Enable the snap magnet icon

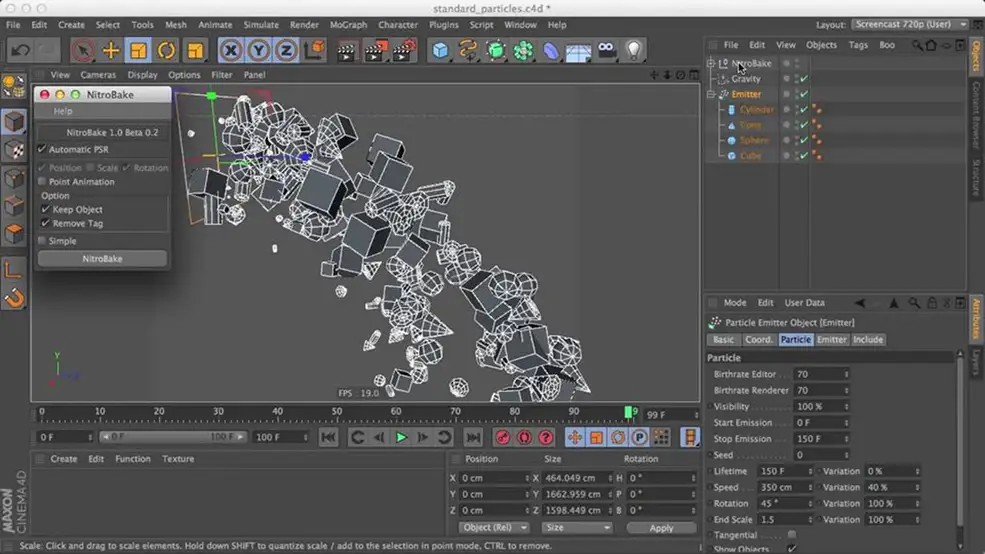click(14, 298)
